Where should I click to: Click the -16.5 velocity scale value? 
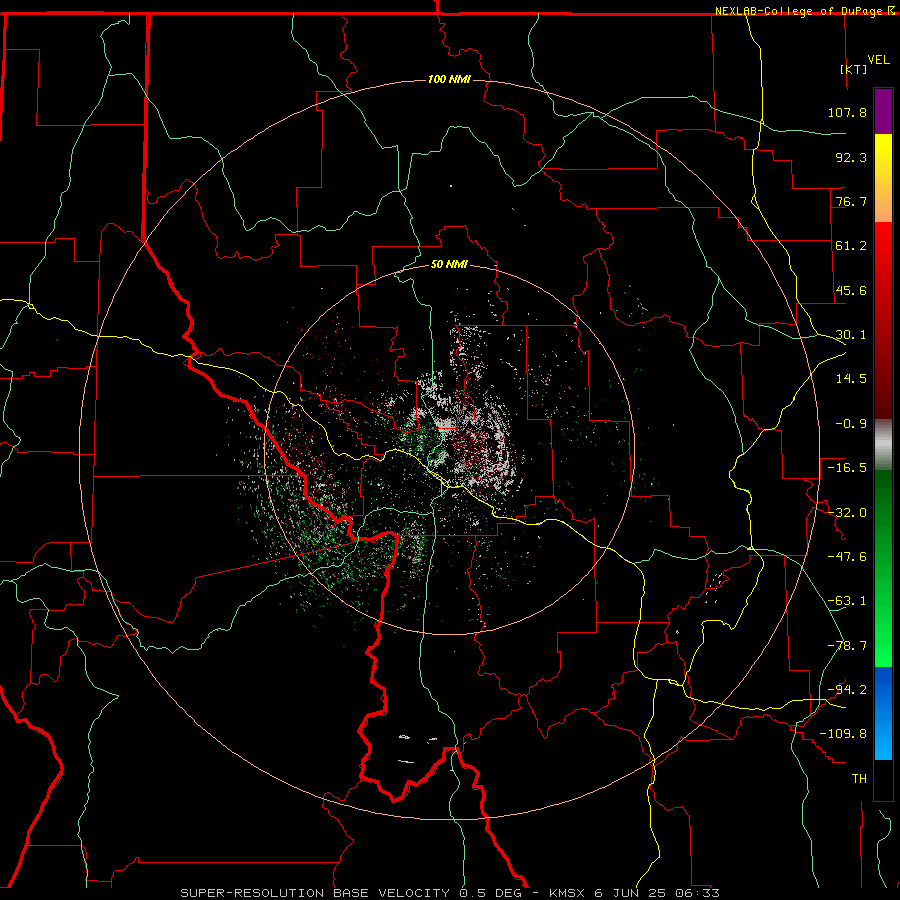tap(847, 468)
